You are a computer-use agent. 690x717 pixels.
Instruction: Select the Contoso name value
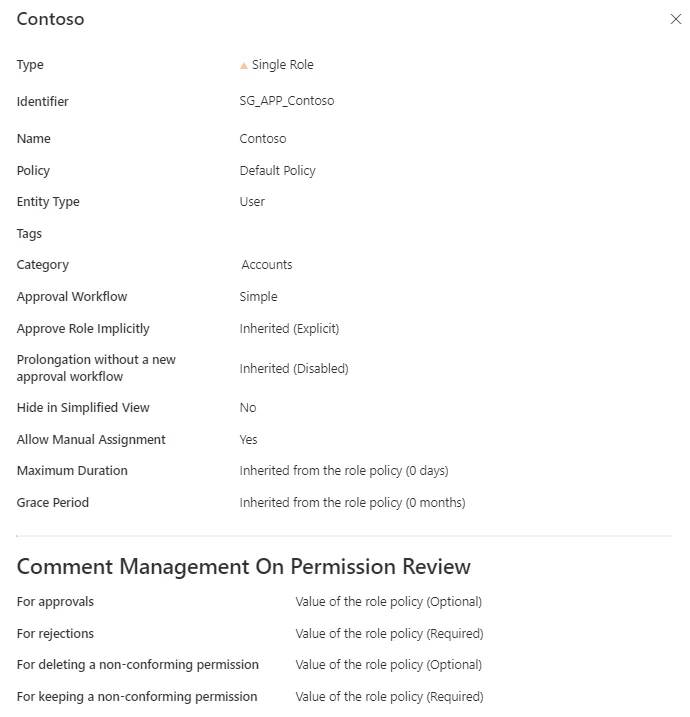point(263,139)
